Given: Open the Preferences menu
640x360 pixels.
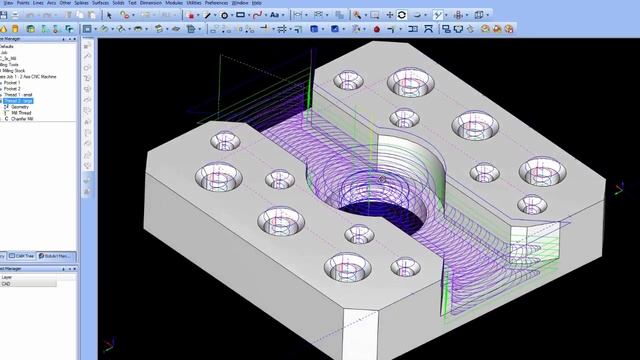Looking at the screenshot, I should pyautogui.click(x=216, y=3).
